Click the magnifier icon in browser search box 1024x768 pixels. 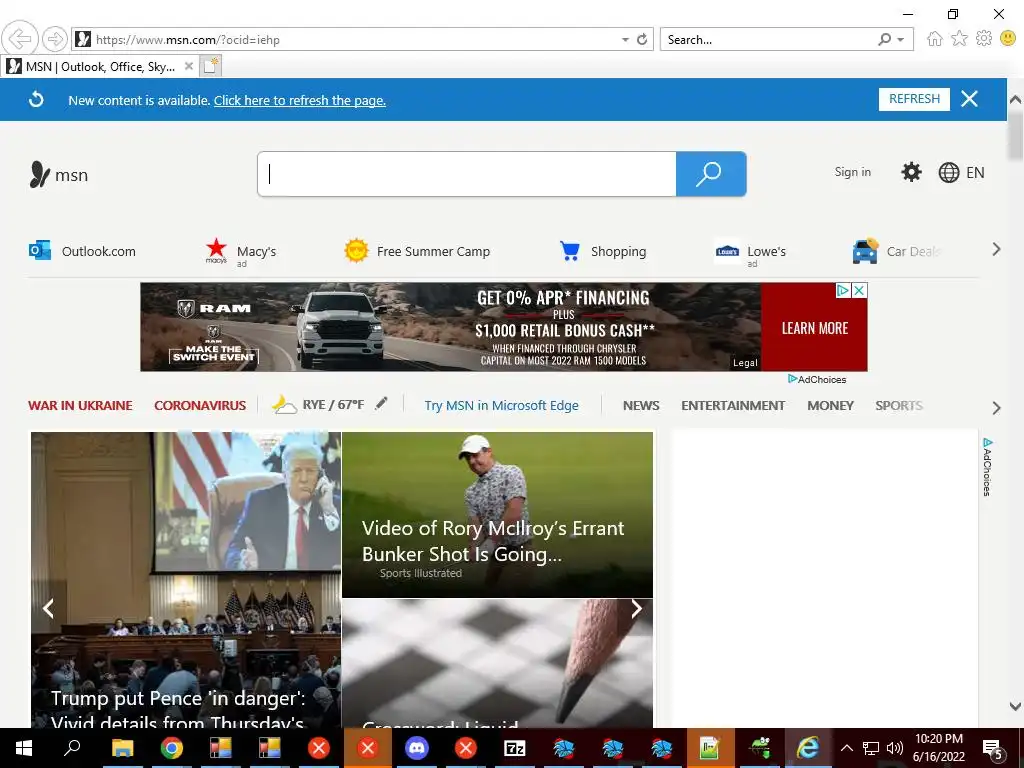tap(884, 39)
